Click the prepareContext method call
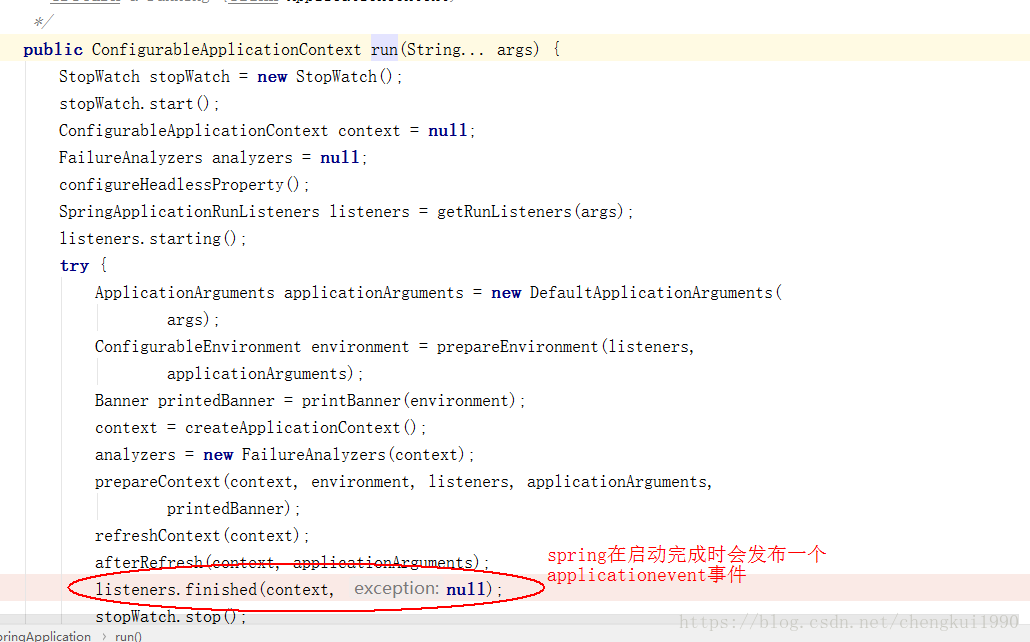The height and width of the screenshot is (642, 1030). [158, 482]
